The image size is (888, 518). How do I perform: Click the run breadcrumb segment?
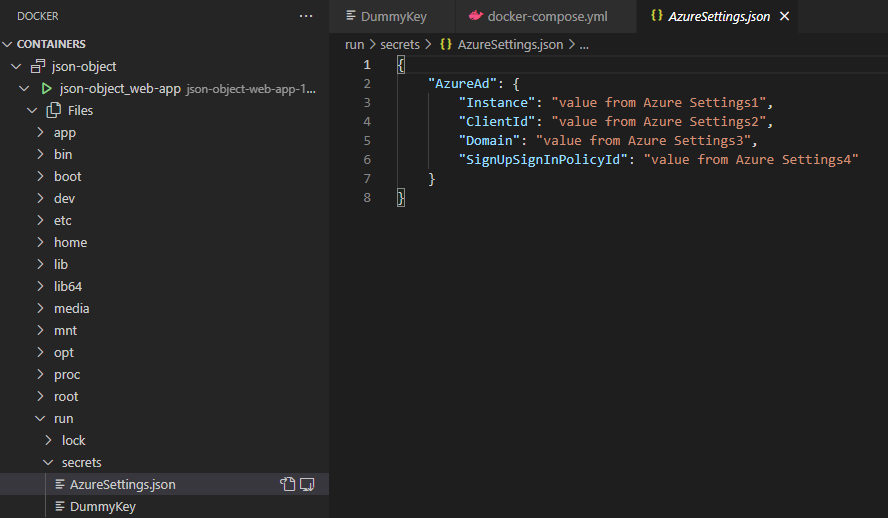(355, 45)
